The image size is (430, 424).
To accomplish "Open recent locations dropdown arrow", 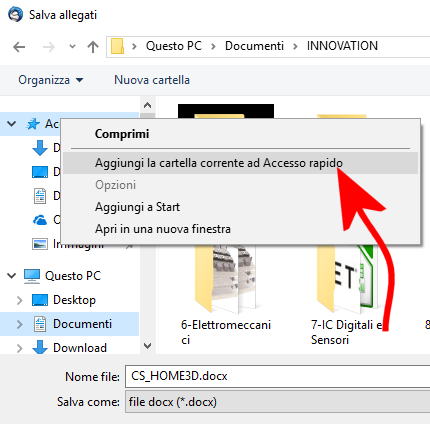I will coord(72,47).
